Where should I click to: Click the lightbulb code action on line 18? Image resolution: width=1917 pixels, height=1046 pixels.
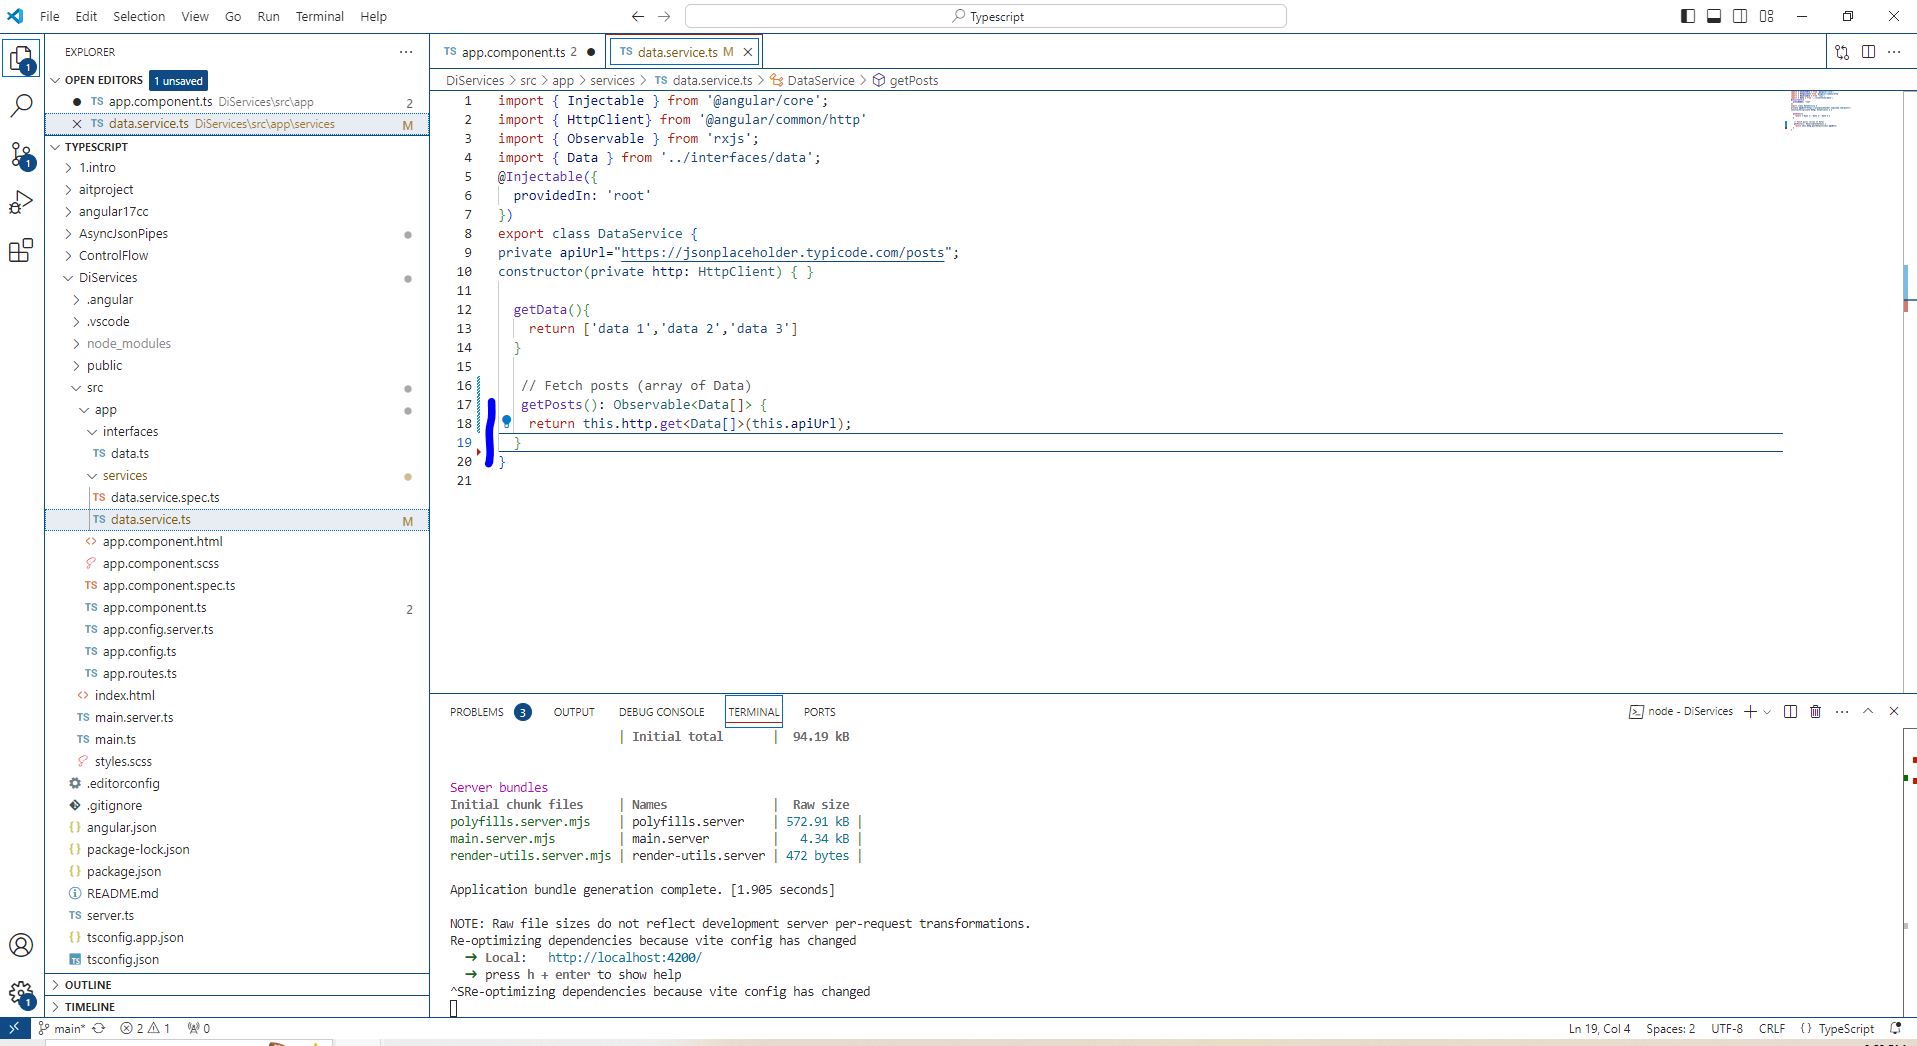507,422
